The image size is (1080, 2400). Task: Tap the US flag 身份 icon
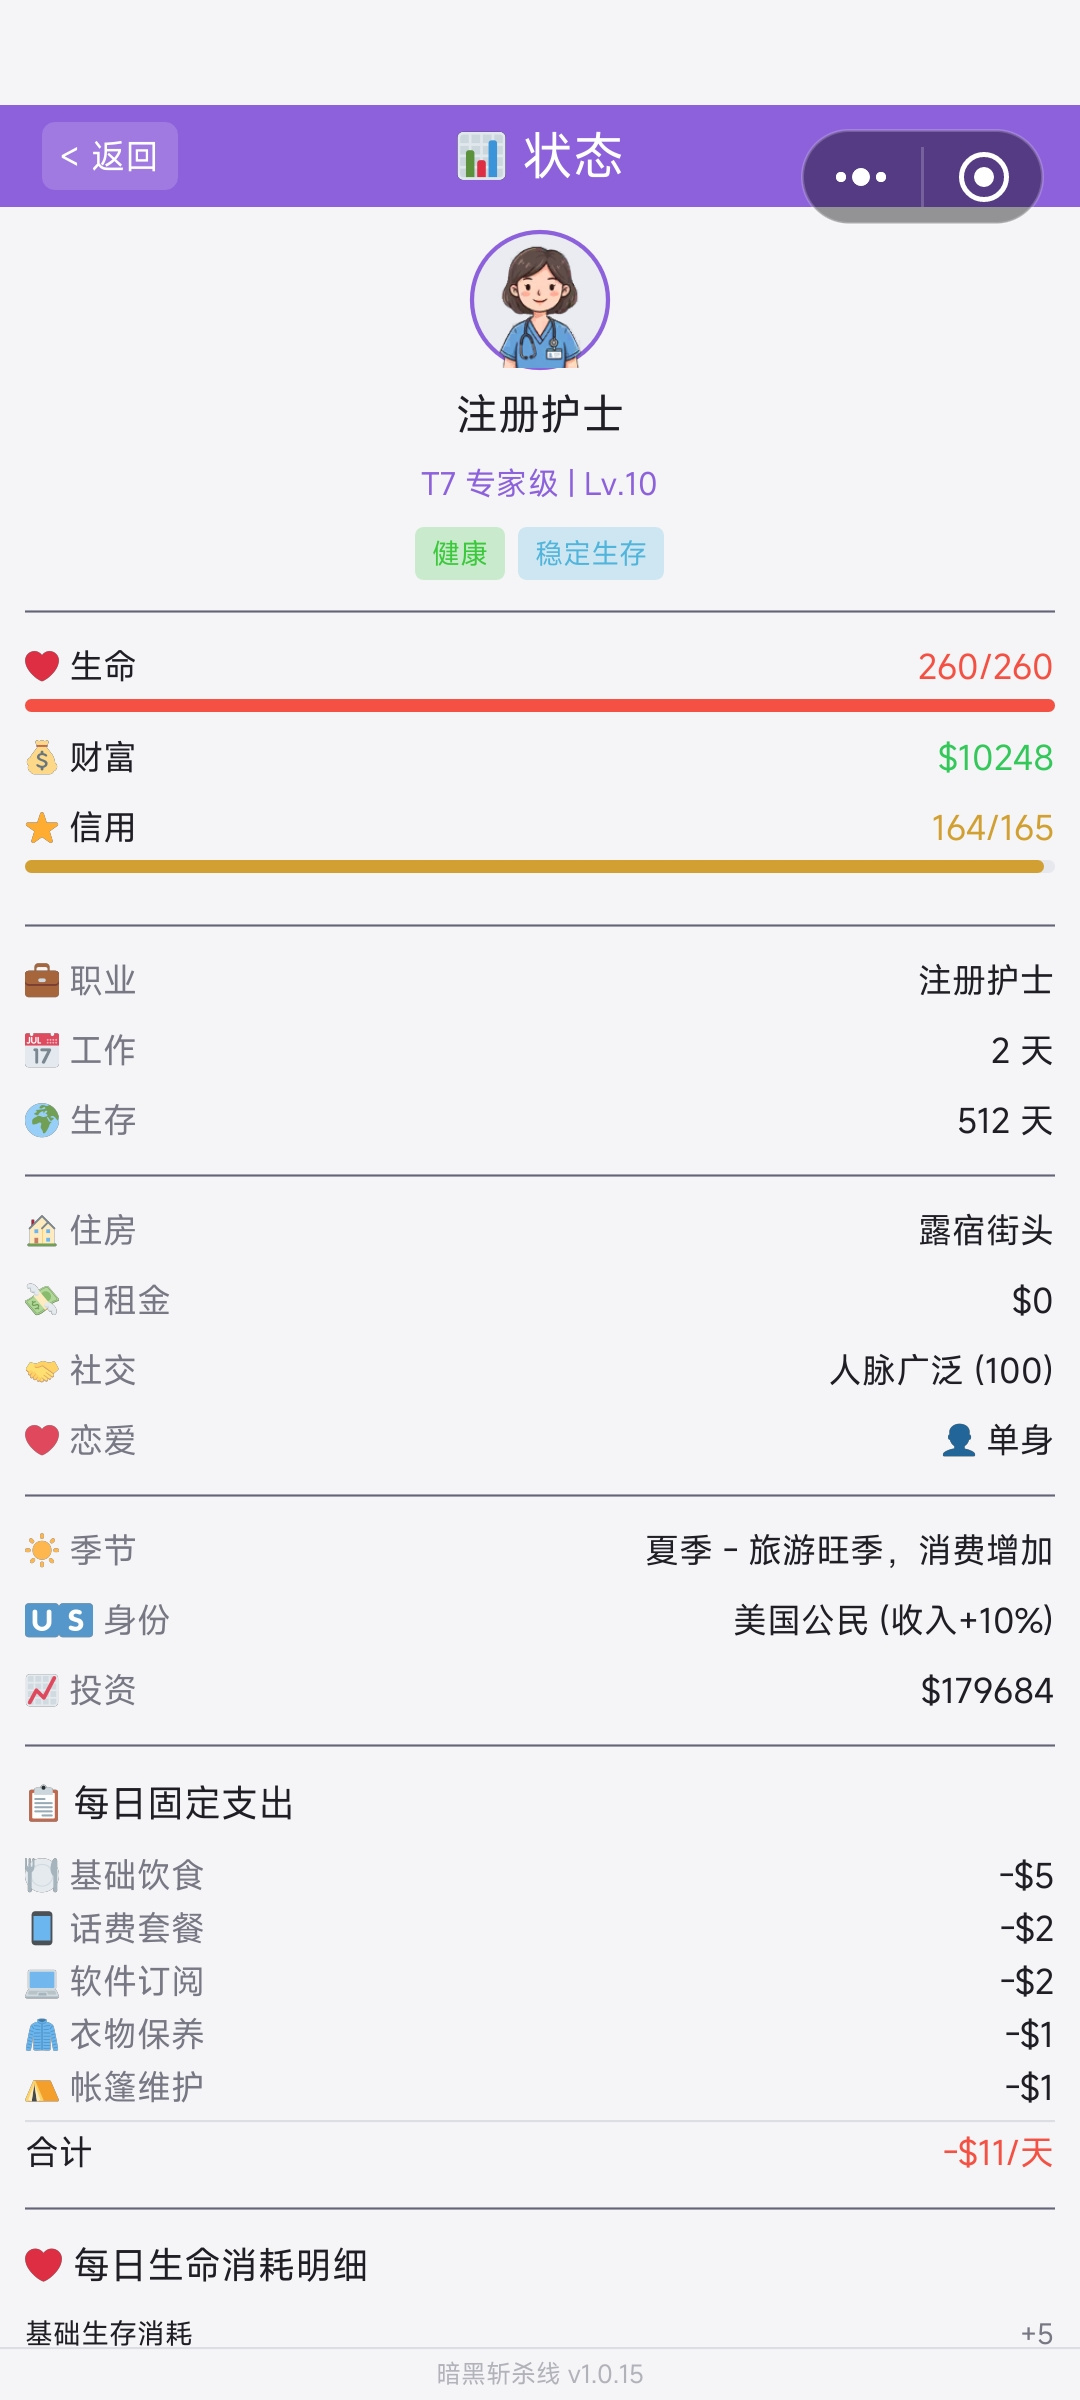coord(59,1620)
